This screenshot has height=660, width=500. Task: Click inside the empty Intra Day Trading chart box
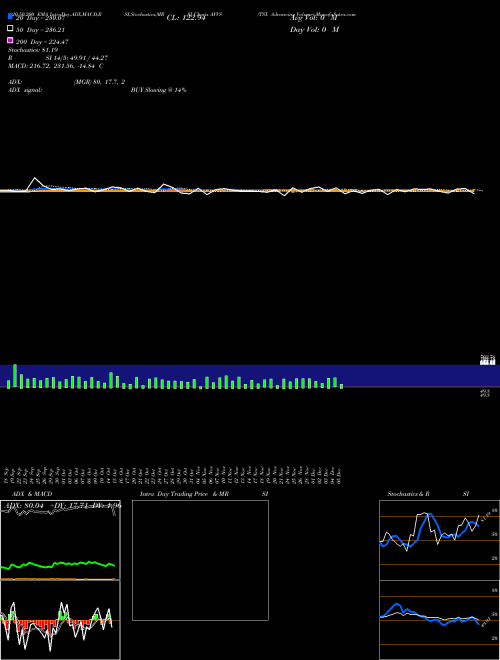tap(200, 560)
